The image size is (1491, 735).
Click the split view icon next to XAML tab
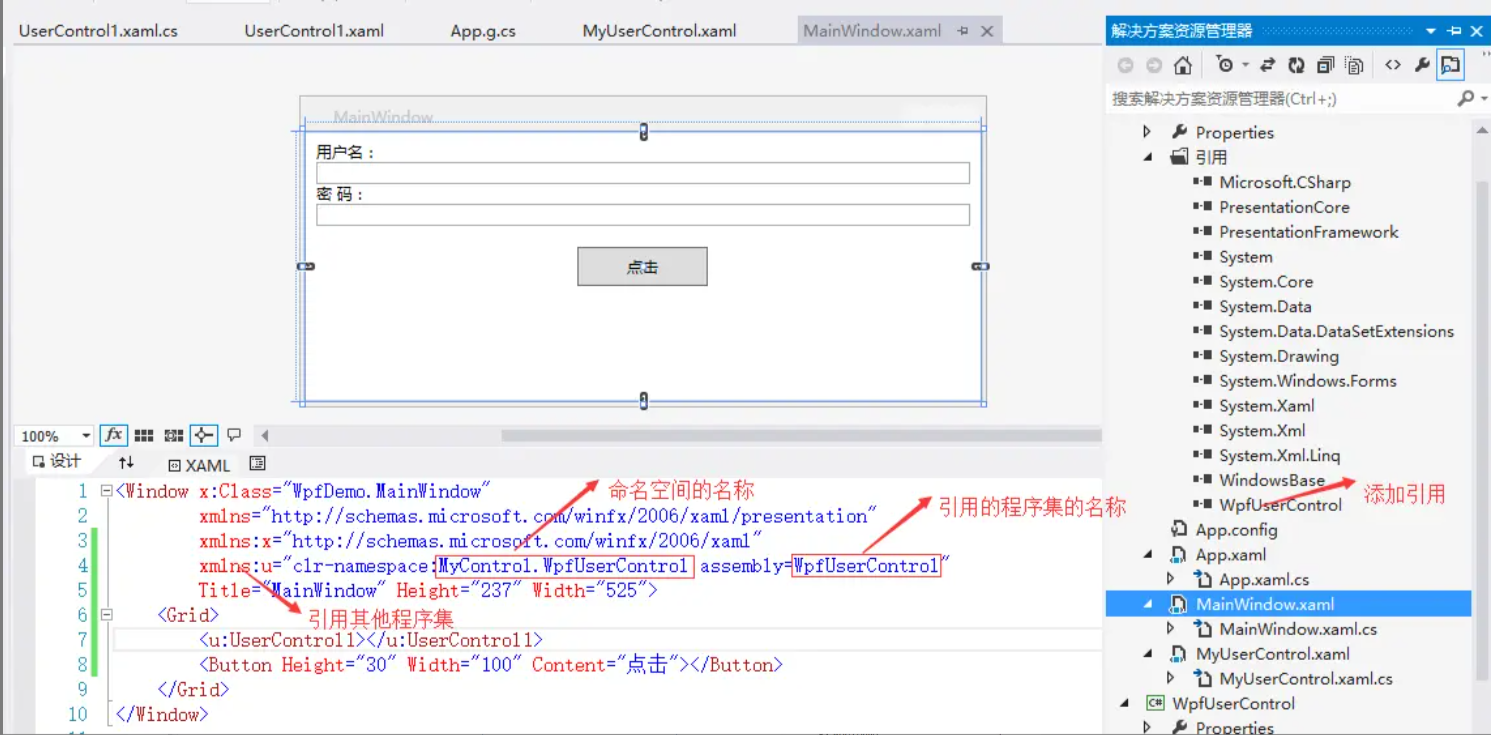(256, 463)
